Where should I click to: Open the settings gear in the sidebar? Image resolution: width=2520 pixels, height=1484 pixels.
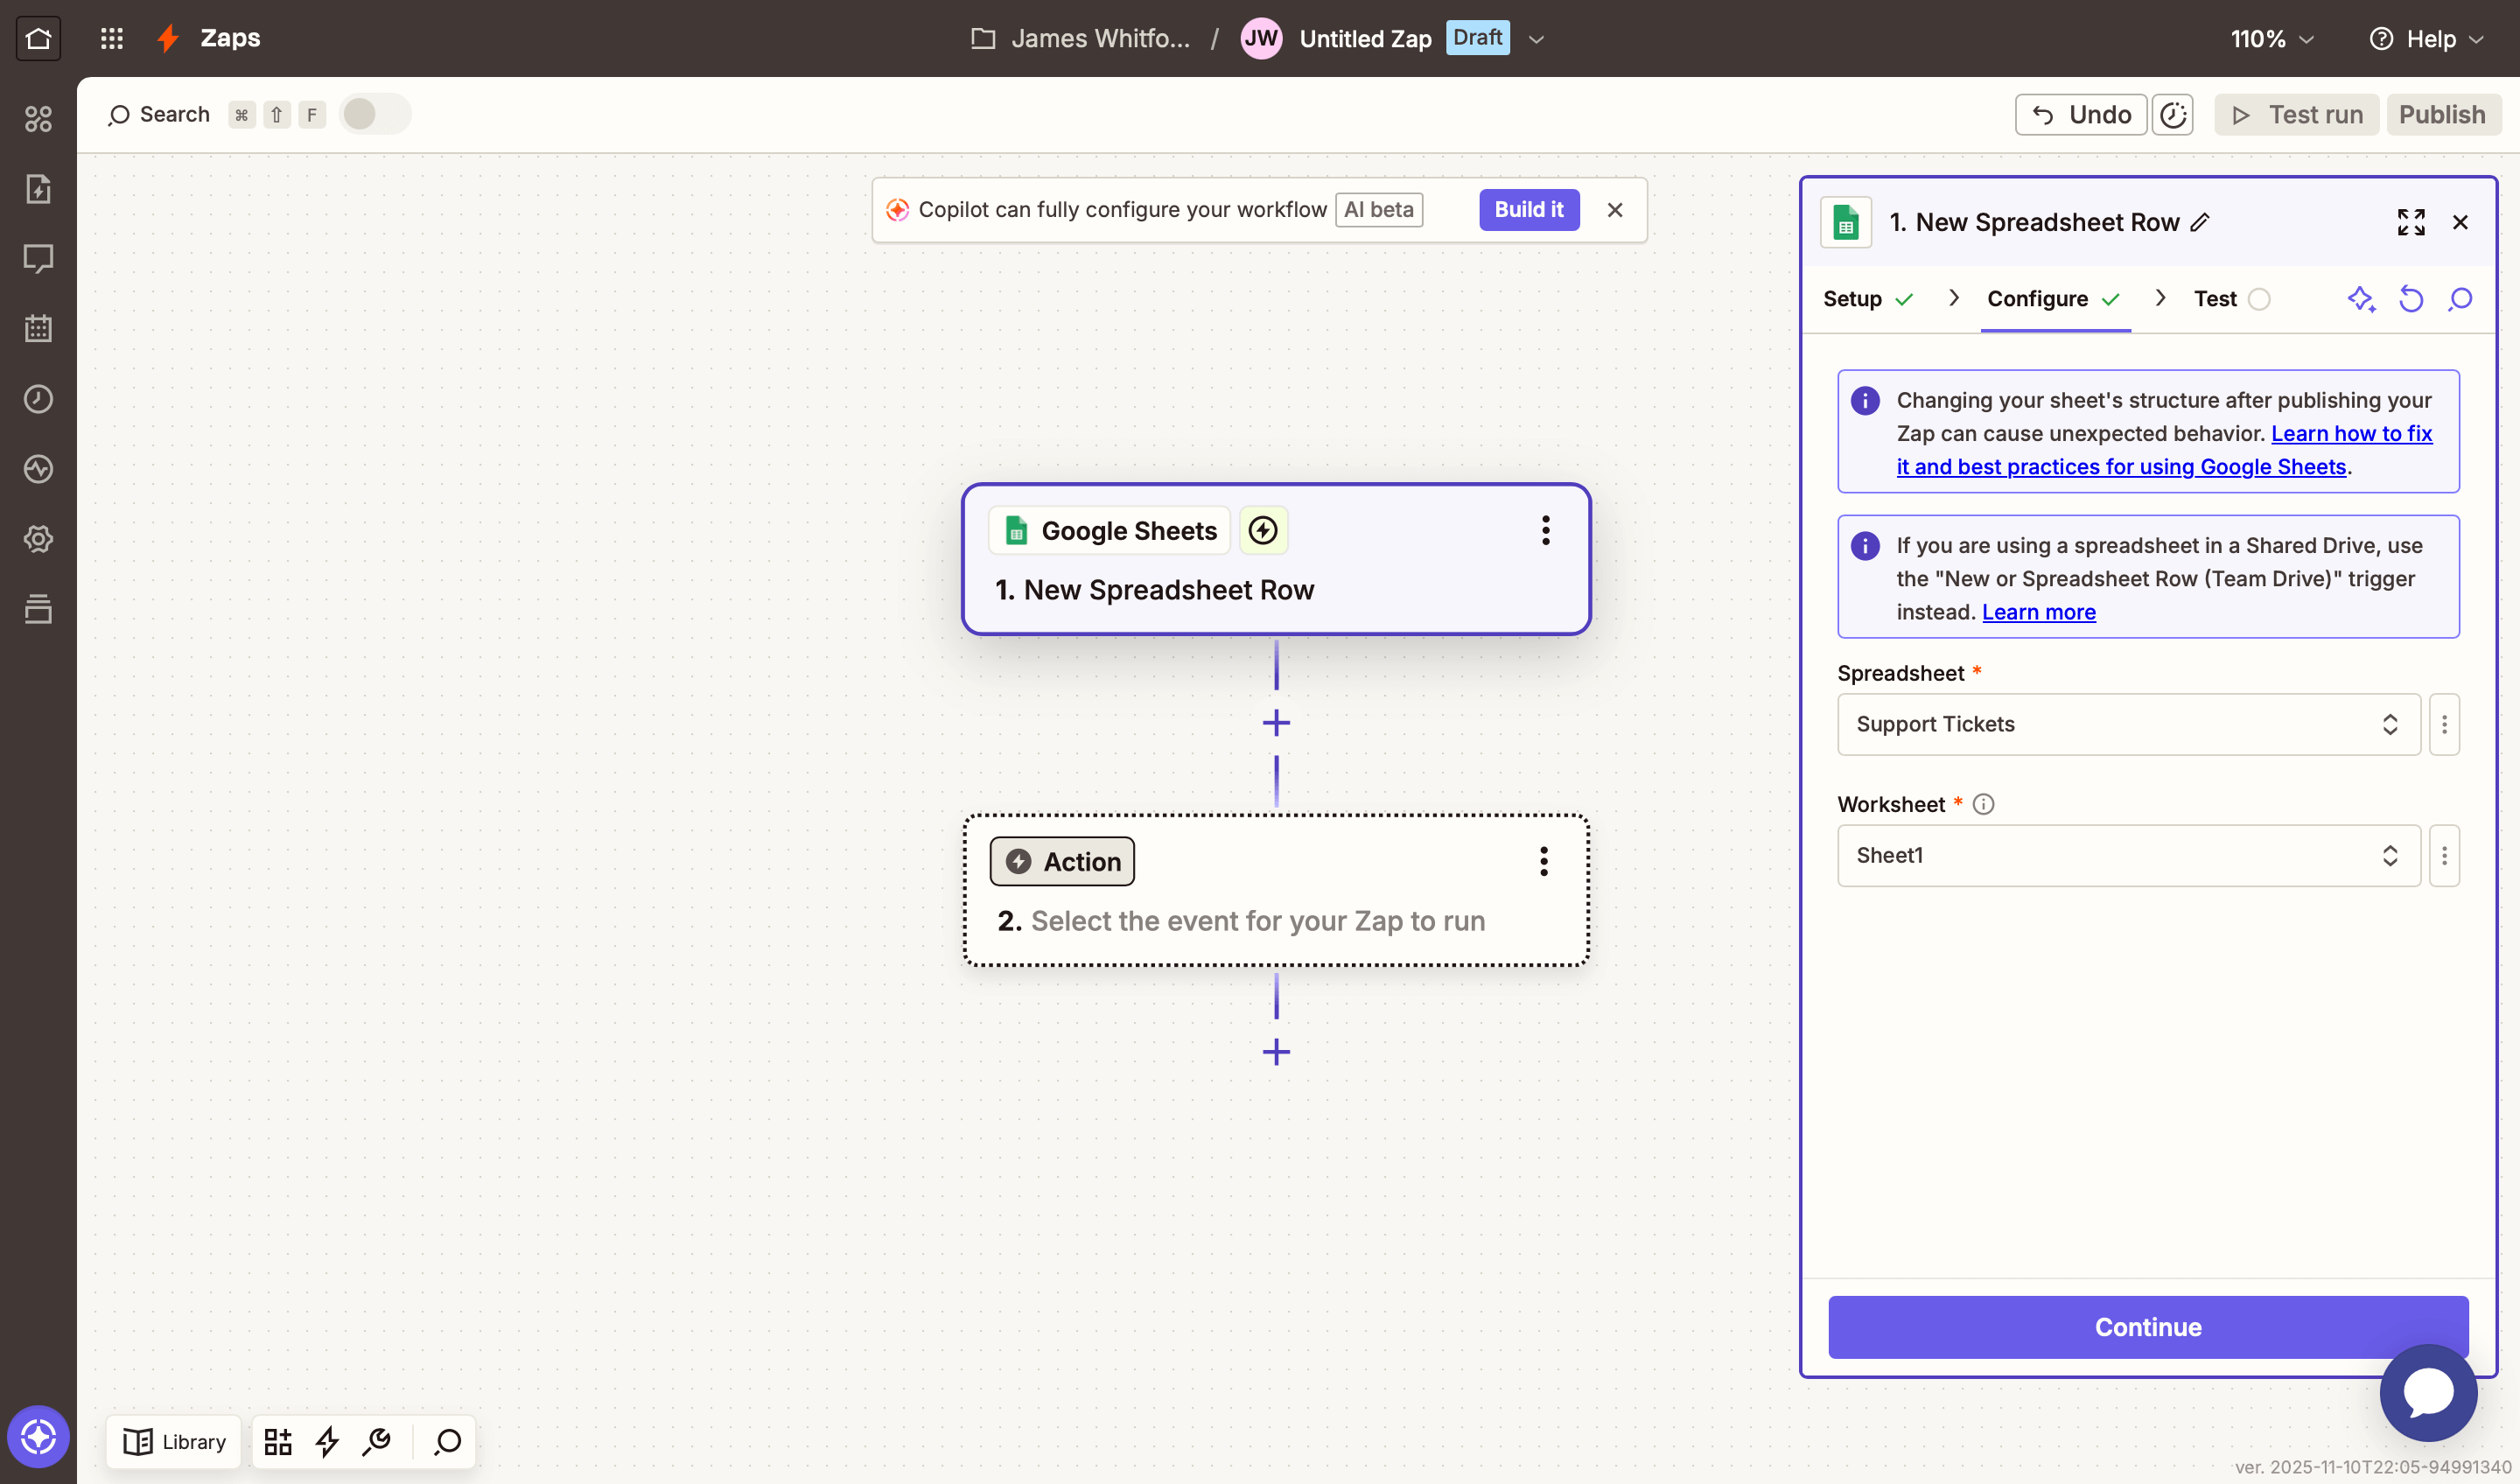click(38, 538)
